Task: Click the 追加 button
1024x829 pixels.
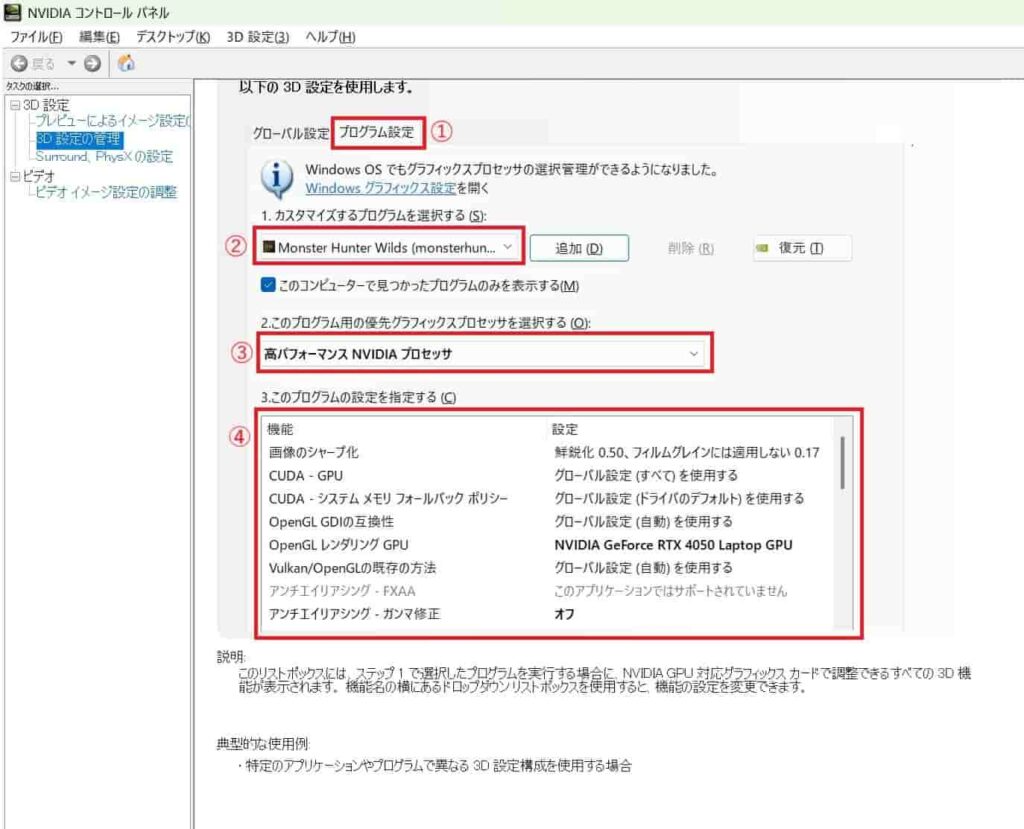Action: point(579,248)
